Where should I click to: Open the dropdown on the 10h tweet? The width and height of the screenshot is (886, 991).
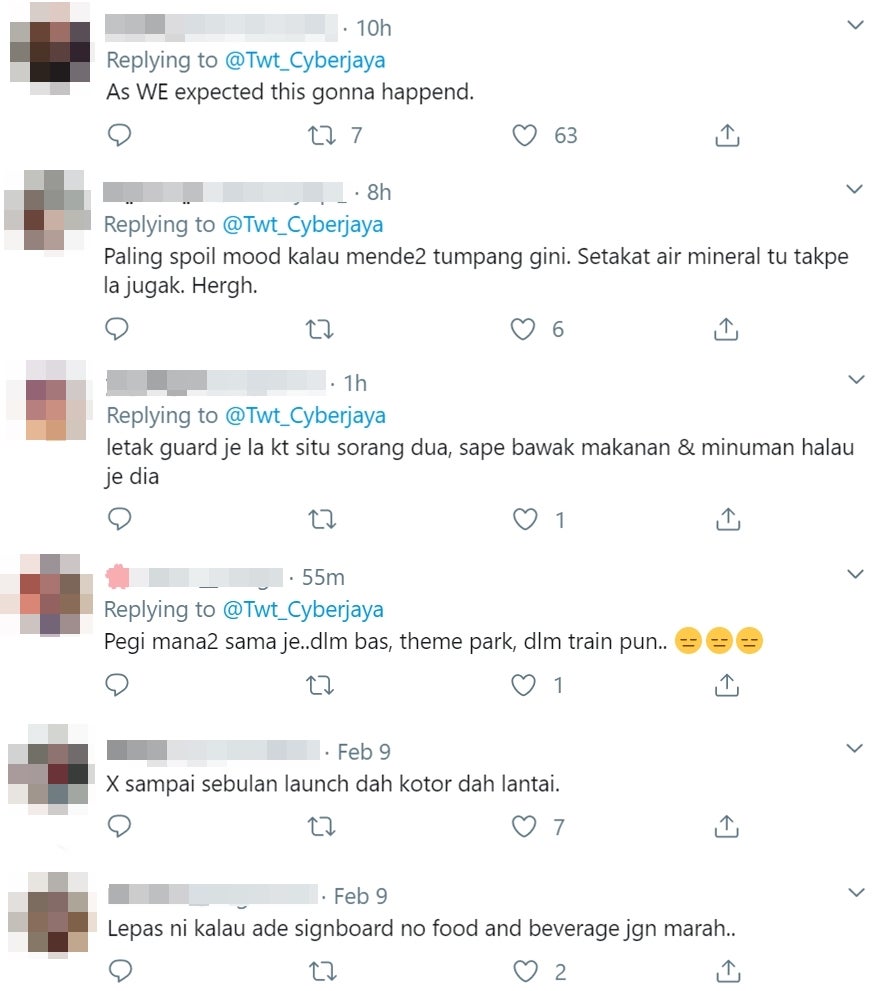click(855, 25)
